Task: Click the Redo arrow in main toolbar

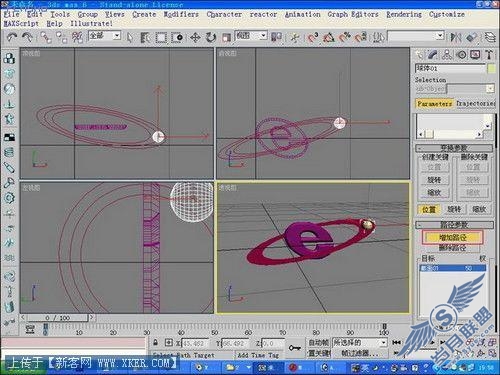Action: pyautogui.click(x=27, y=37)
